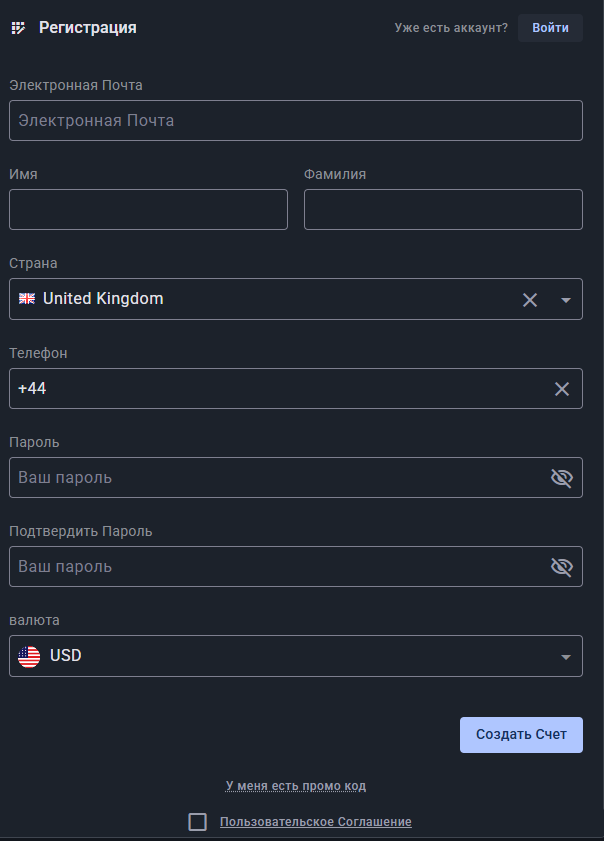
Task: Click the Войти button
Action: (x=550, y=28)
